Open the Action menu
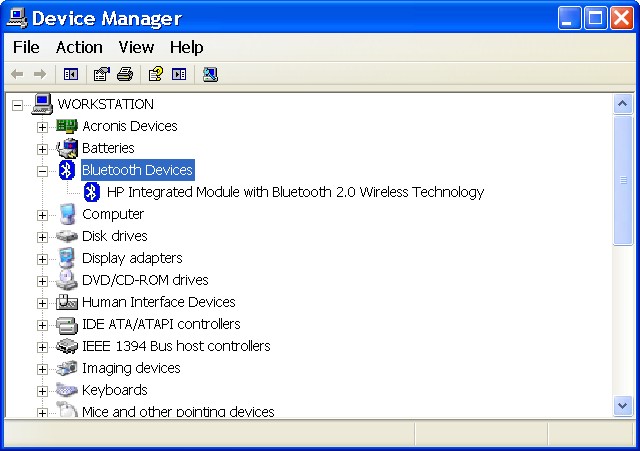This screenshot has width=640, height=451. click(x=79, y=47)
